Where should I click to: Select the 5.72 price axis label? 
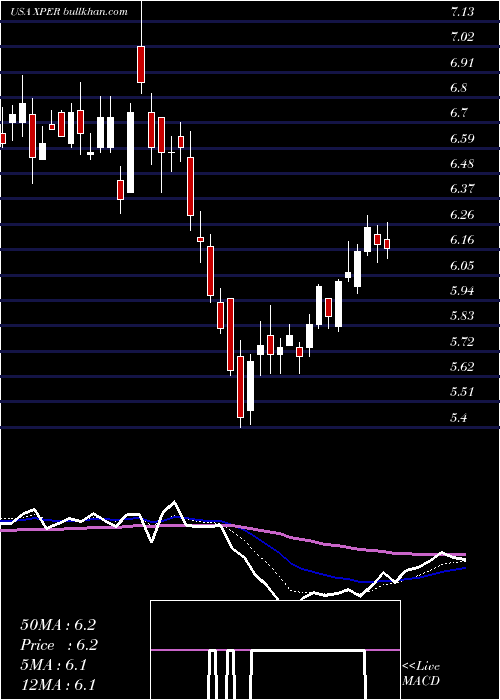click(x=462, y=342)
